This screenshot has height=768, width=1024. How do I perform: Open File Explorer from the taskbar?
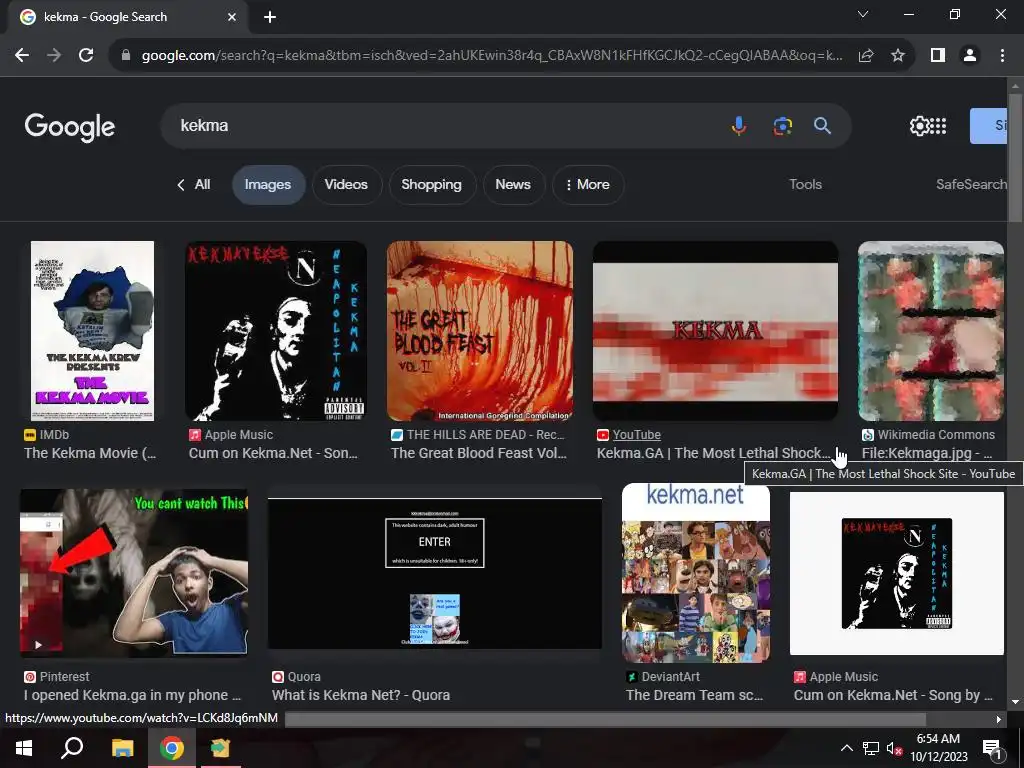[x=122, y=748]
